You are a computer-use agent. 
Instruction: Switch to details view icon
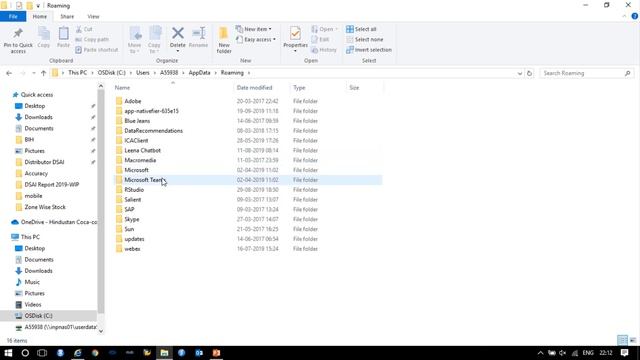tap(622, 340)
